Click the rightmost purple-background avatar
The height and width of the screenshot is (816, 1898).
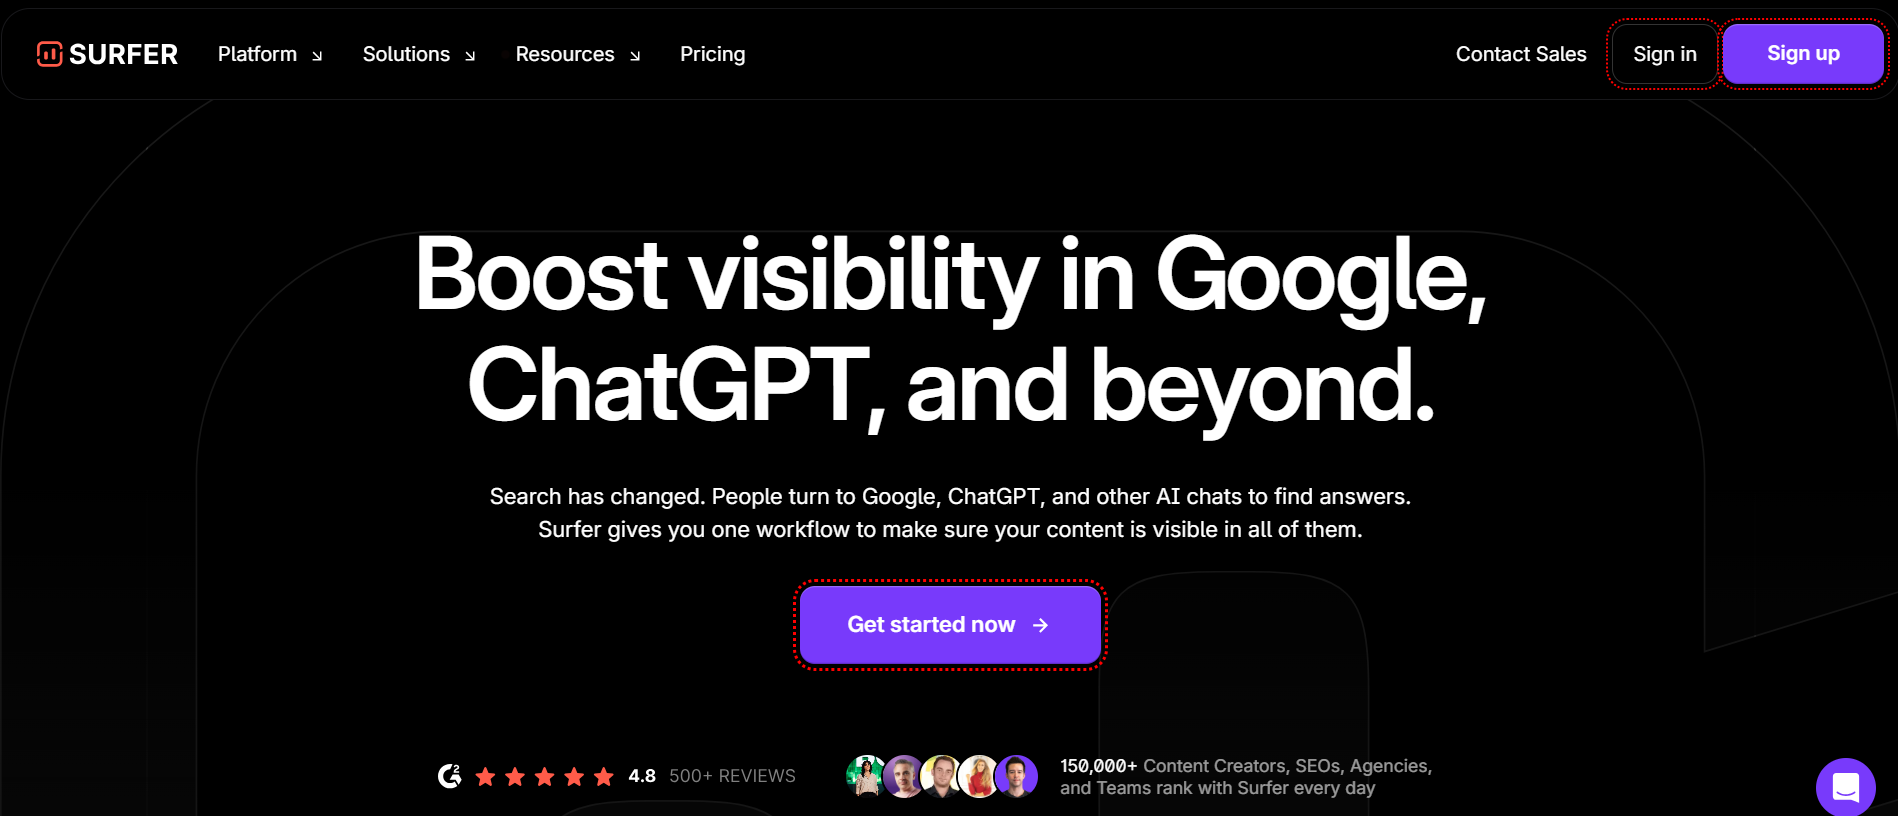pyautogui.click(x=1017, y=776)
